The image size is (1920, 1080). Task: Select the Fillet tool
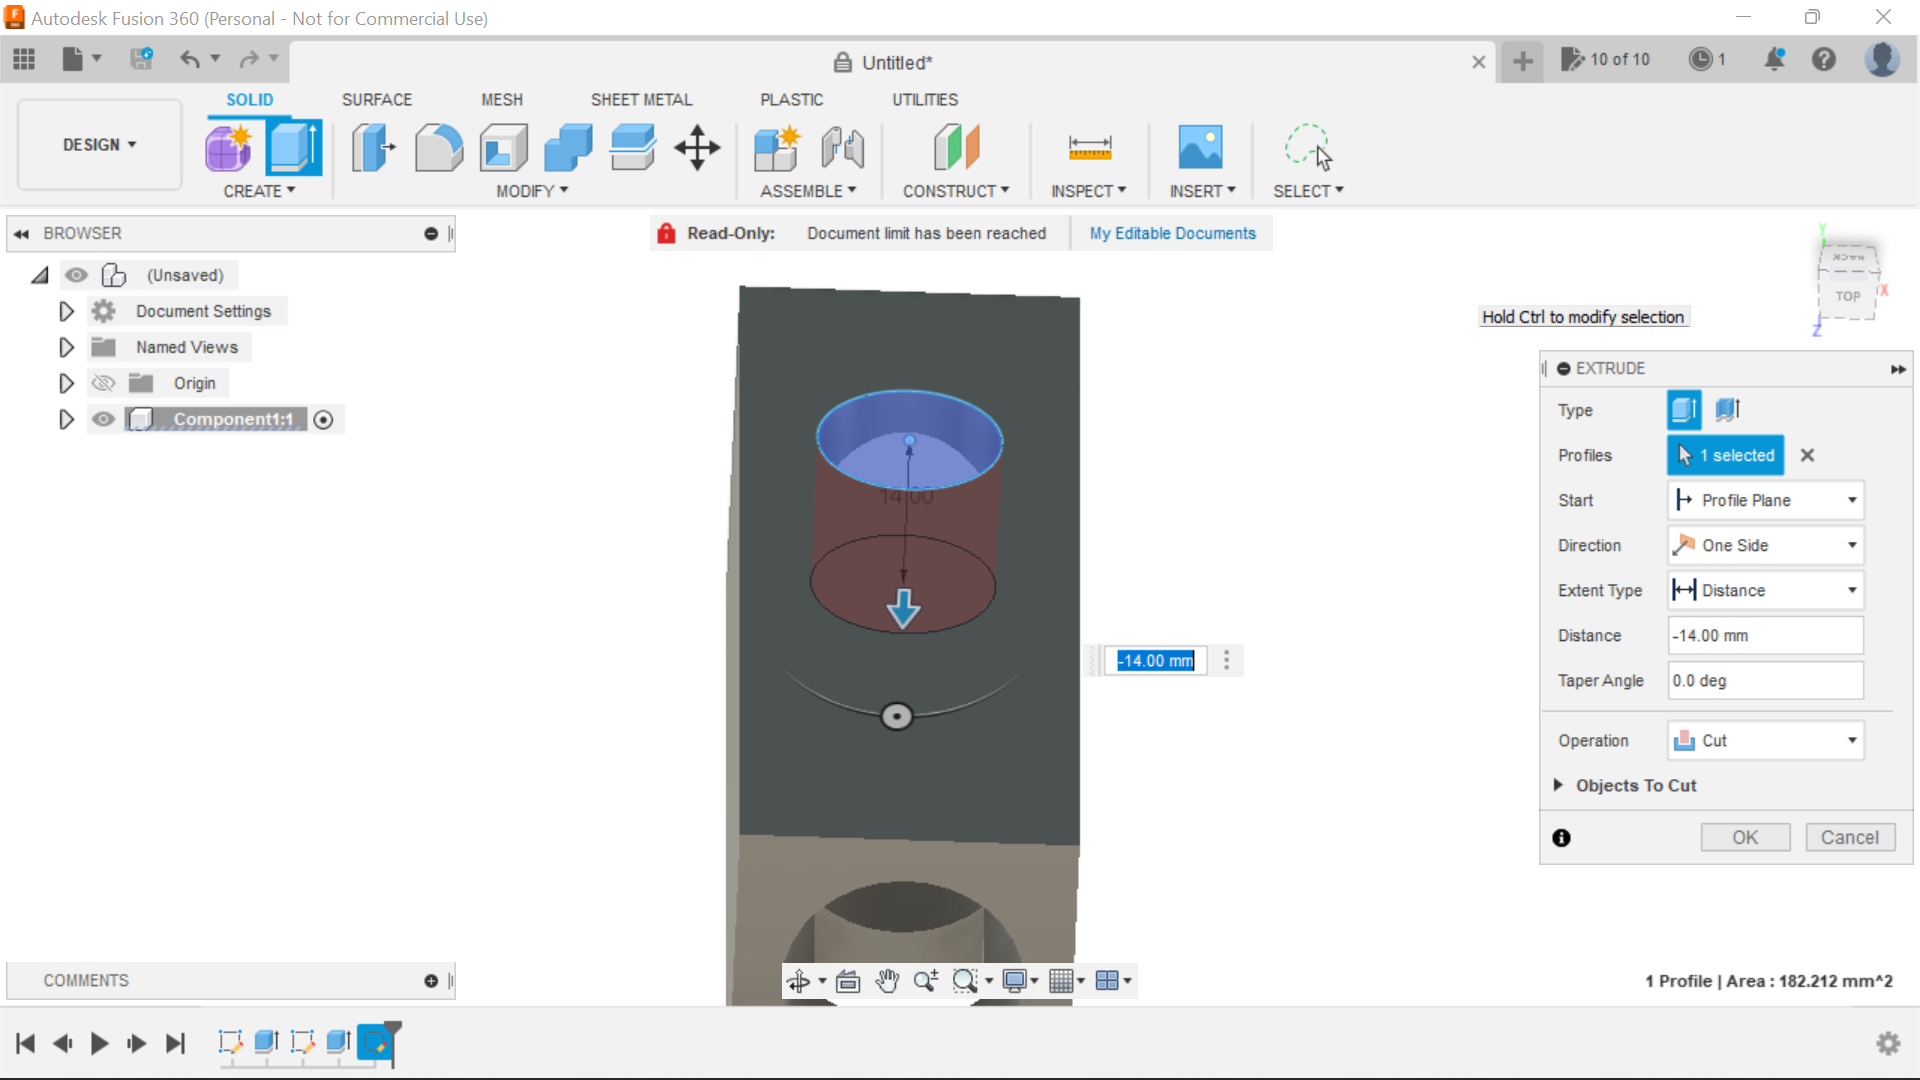pos(438,147)
